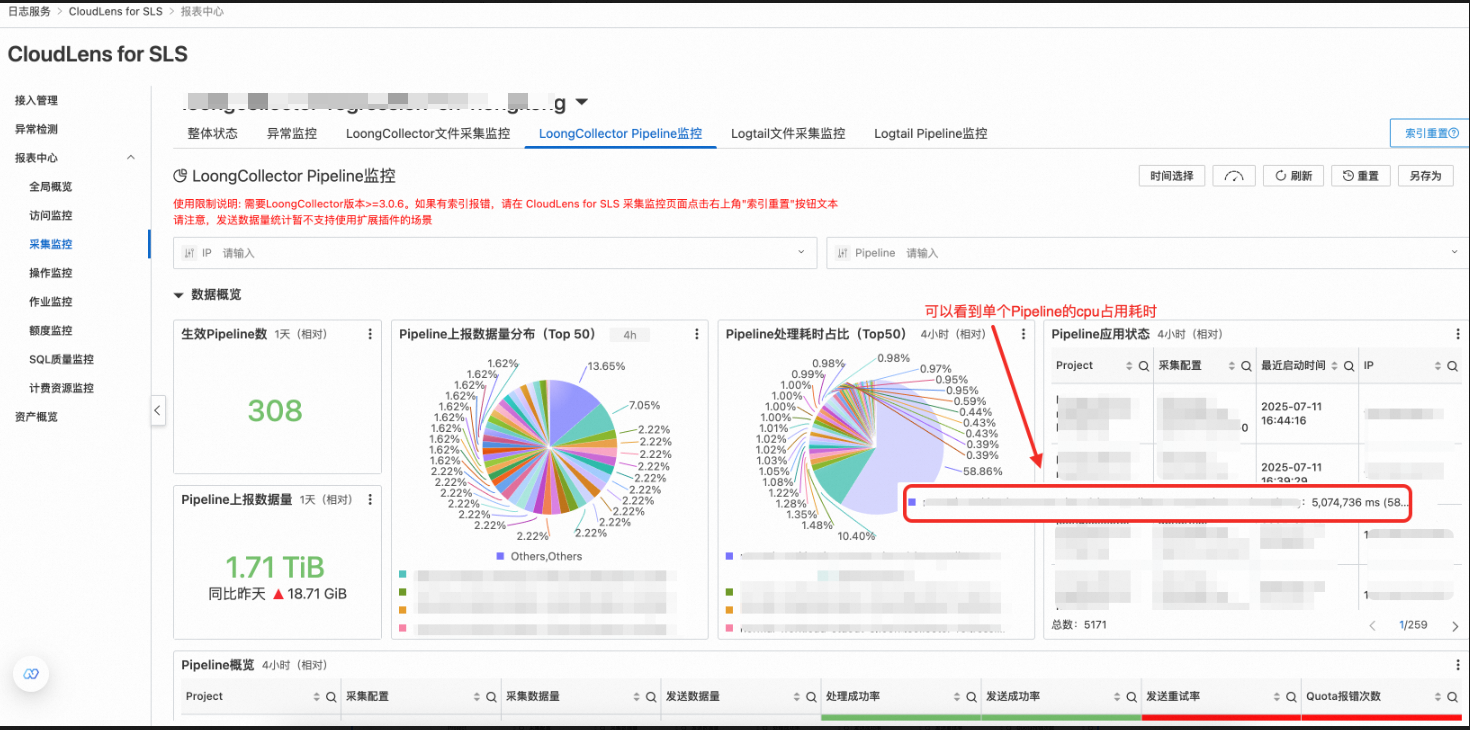This screenshot has height=730, width=1470.
Task: Click the 刷新 refresh button
Action: (x=1293, y=176)
